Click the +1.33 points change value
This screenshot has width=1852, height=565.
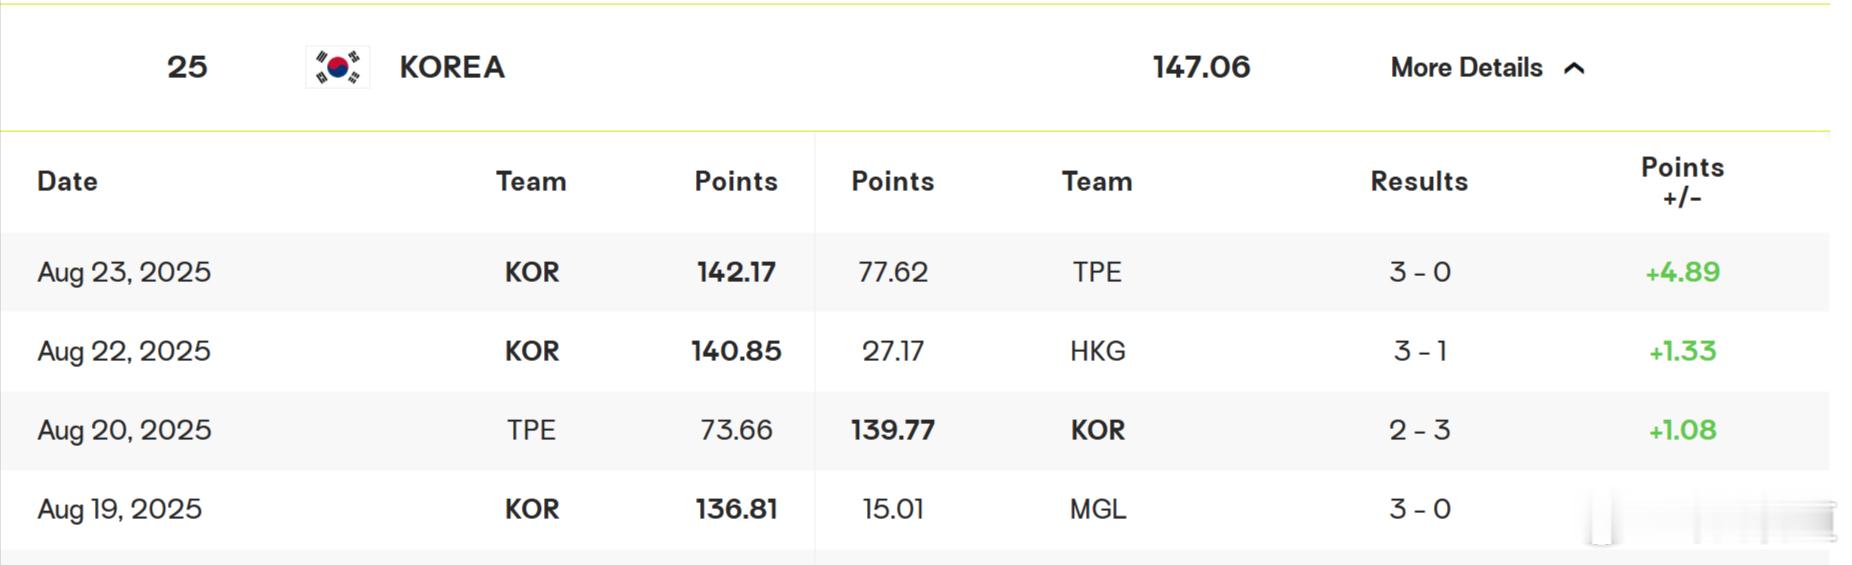(1682, 351)
